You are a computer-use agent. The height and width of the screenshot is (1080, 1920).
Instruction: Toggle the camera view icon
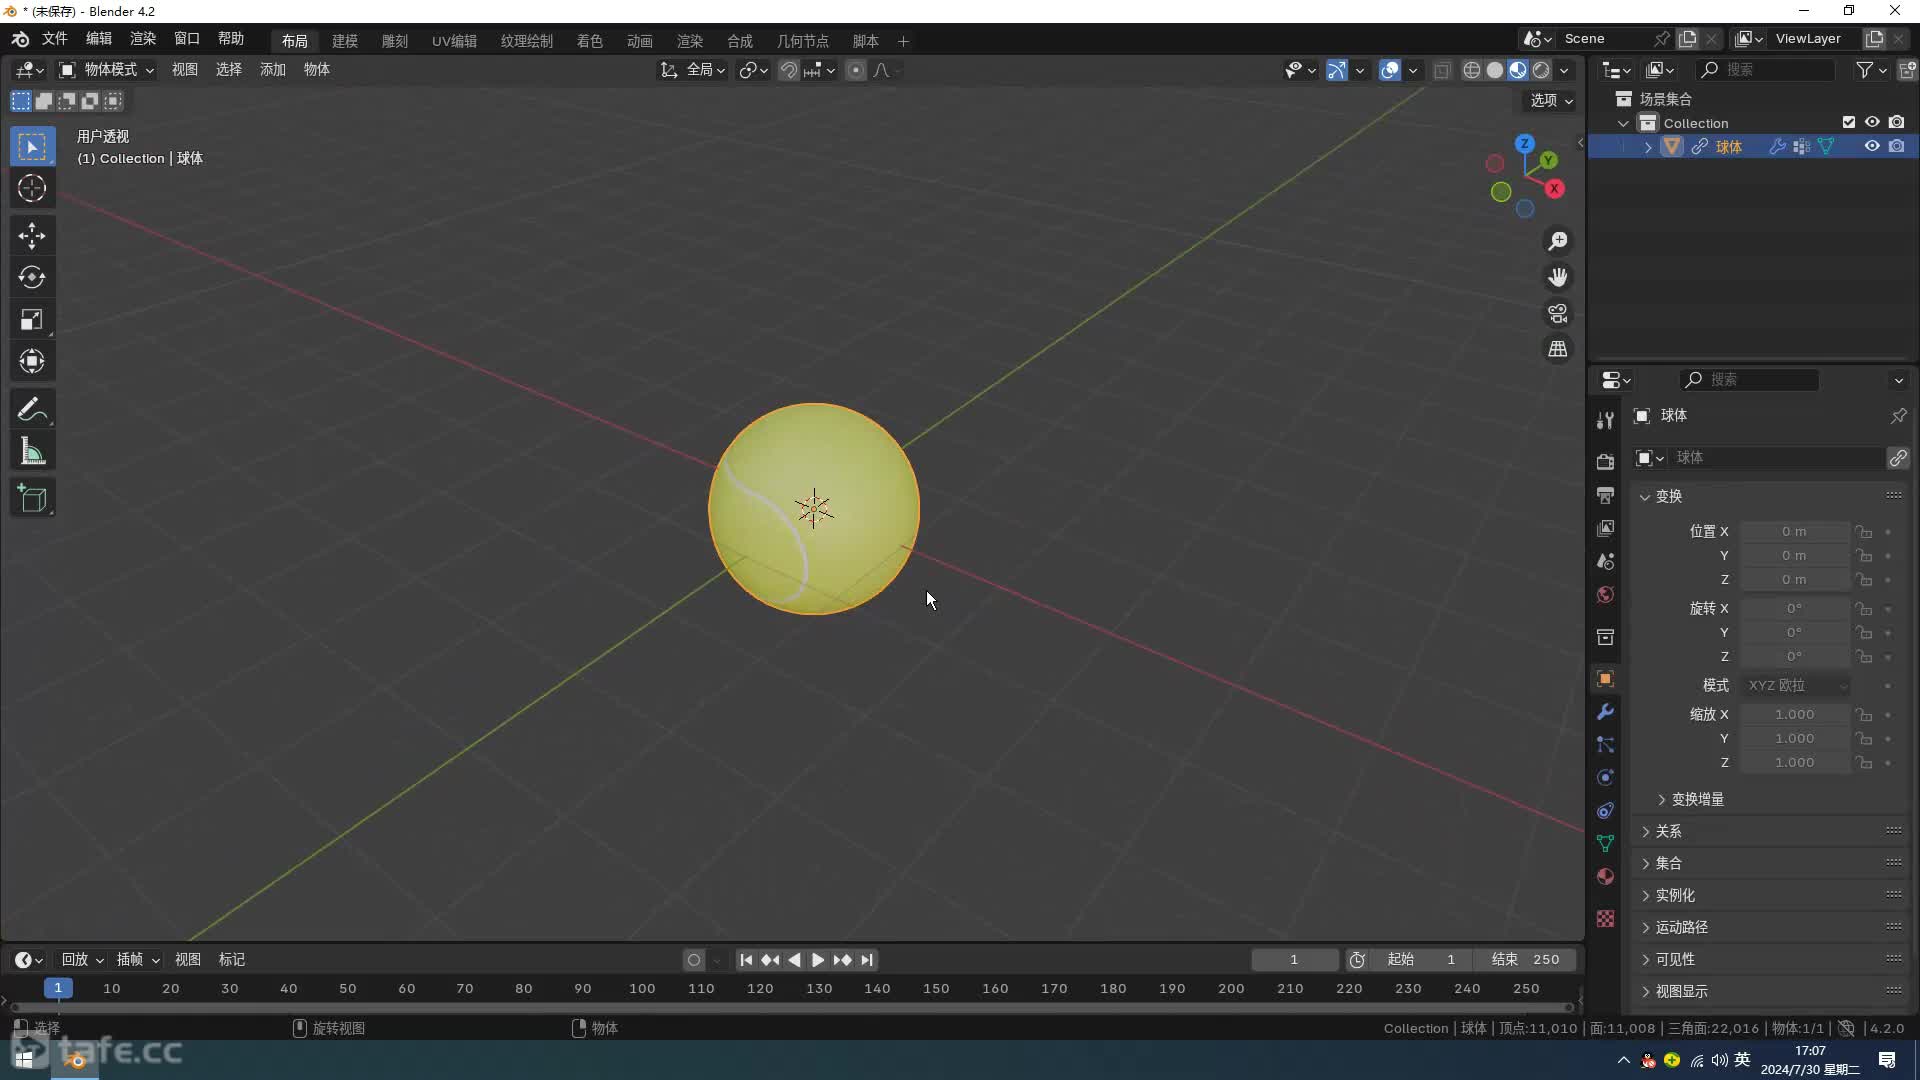[x=1558, y=314]
